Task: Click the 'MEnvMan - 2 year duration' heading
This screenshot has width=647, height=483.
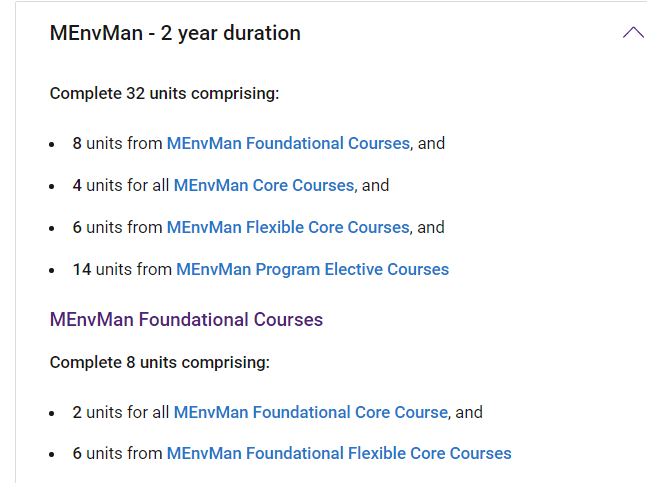Action: (175, 33)
